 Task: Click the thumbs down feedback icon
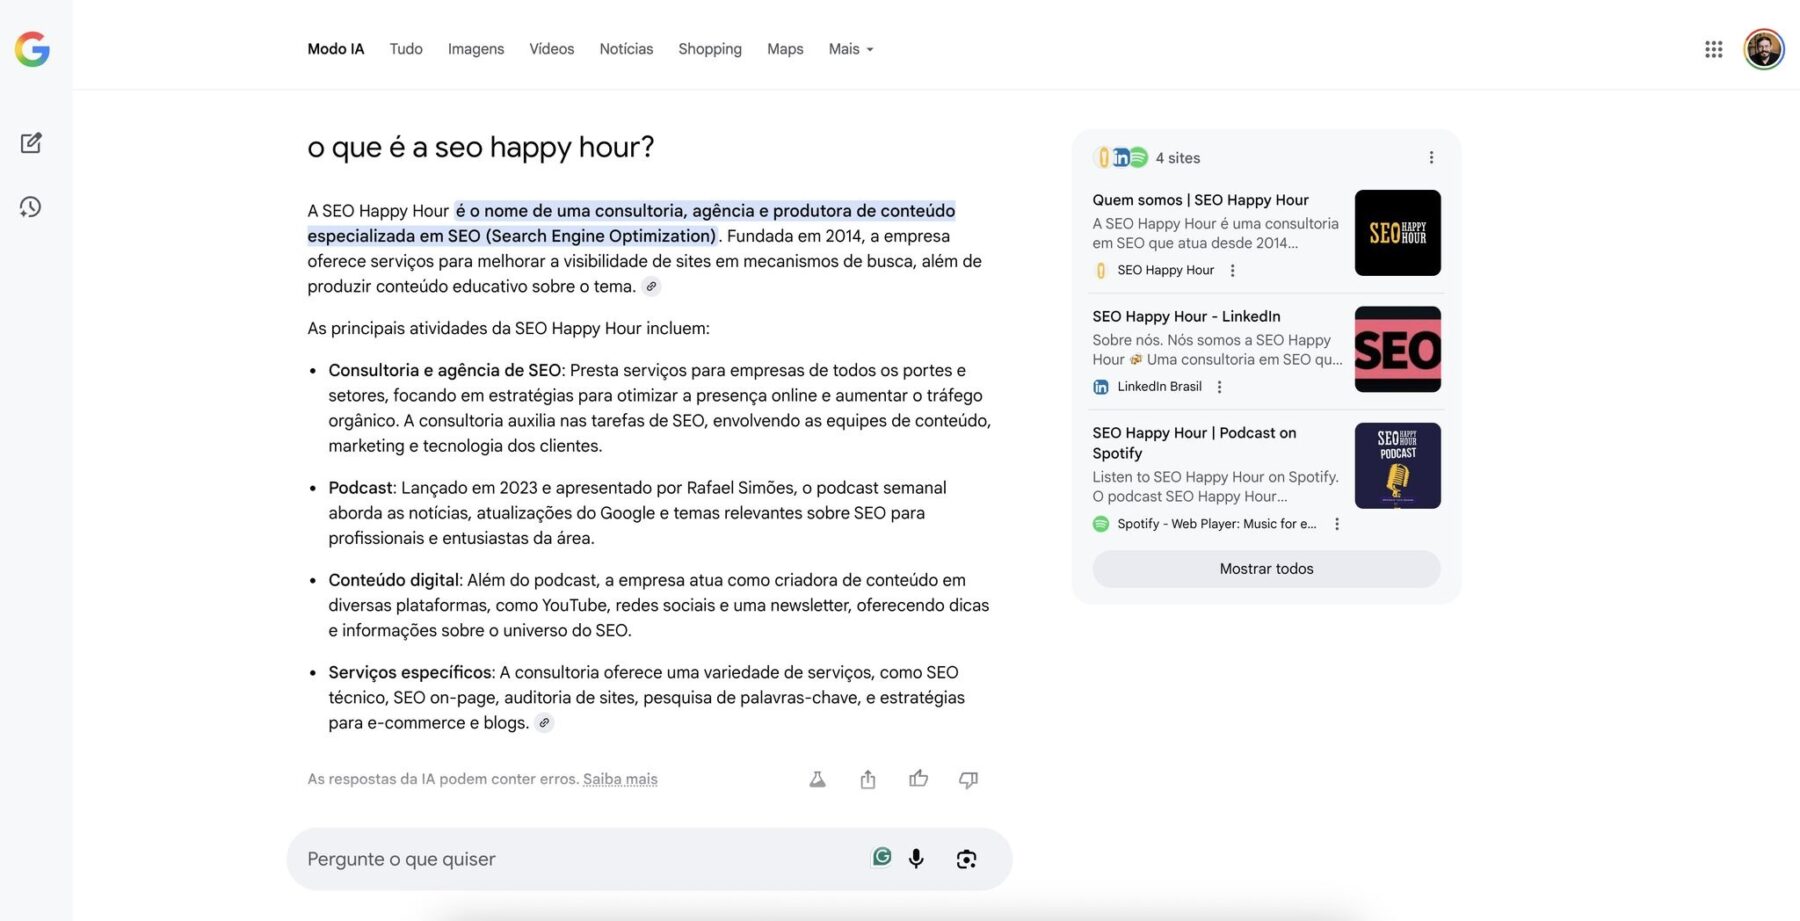[968, 779]
